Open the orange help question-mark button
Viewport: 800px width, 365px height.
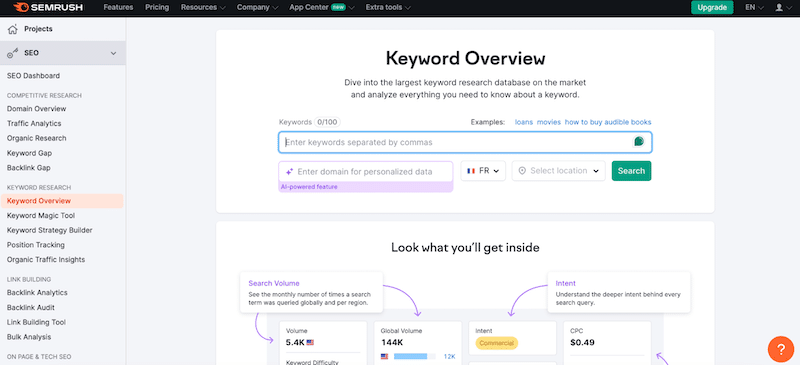(x=781, y=349)
